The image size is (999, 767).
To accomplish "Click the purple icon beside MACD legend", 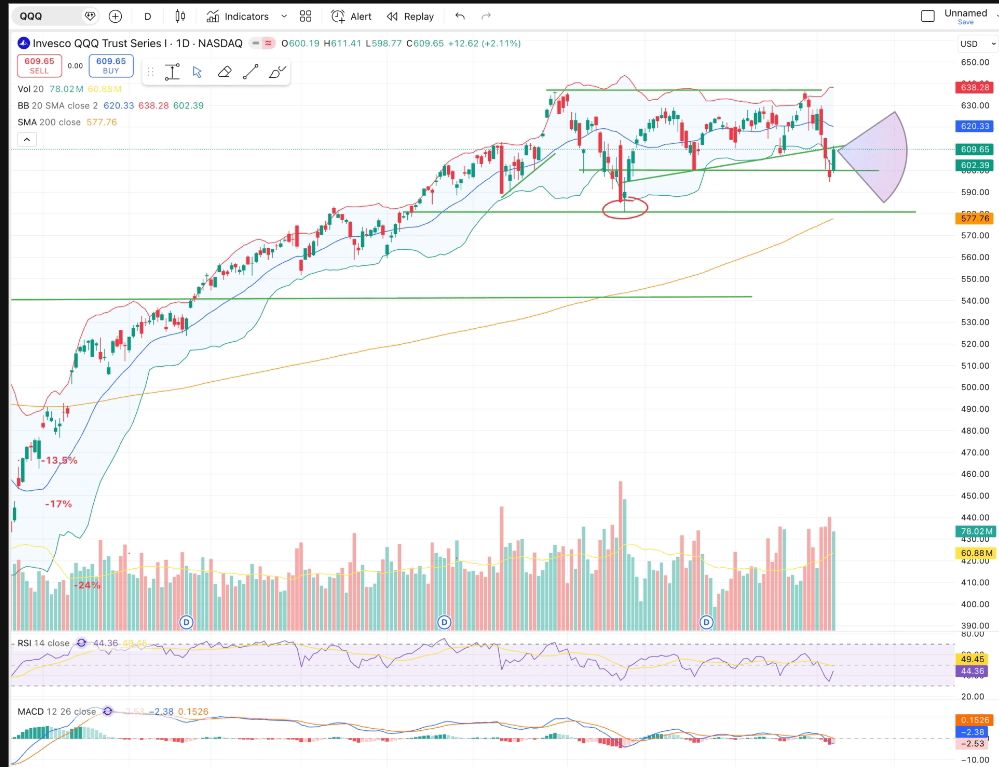I will pos(108,711).
